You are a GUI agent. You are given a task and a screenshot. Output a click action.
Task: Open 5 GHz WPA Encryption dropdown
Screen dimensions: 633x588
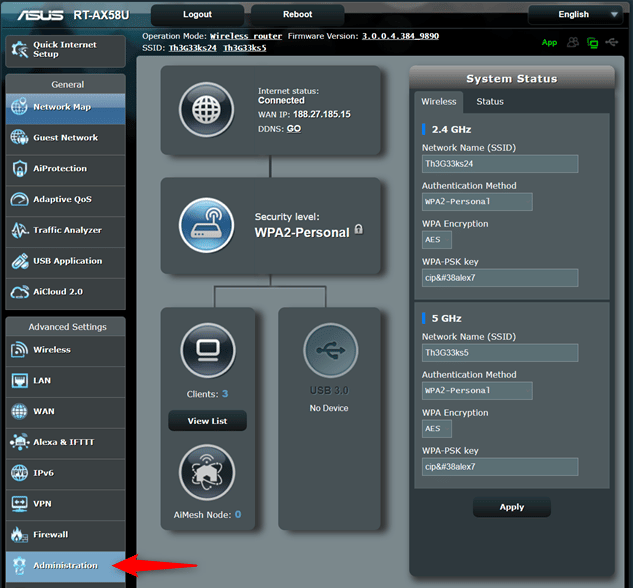[437, 429]
